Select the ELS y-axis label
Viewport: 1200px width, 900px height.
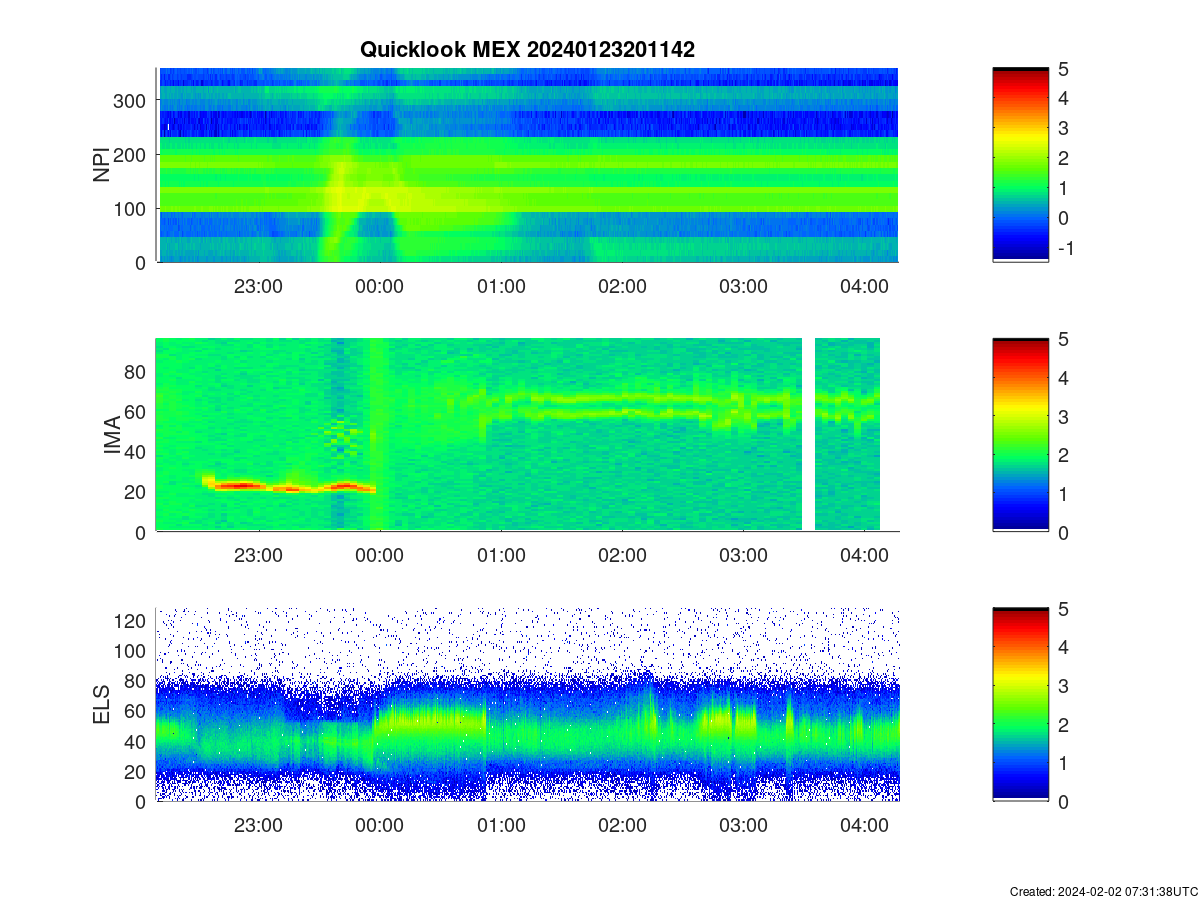pos(101,705)
